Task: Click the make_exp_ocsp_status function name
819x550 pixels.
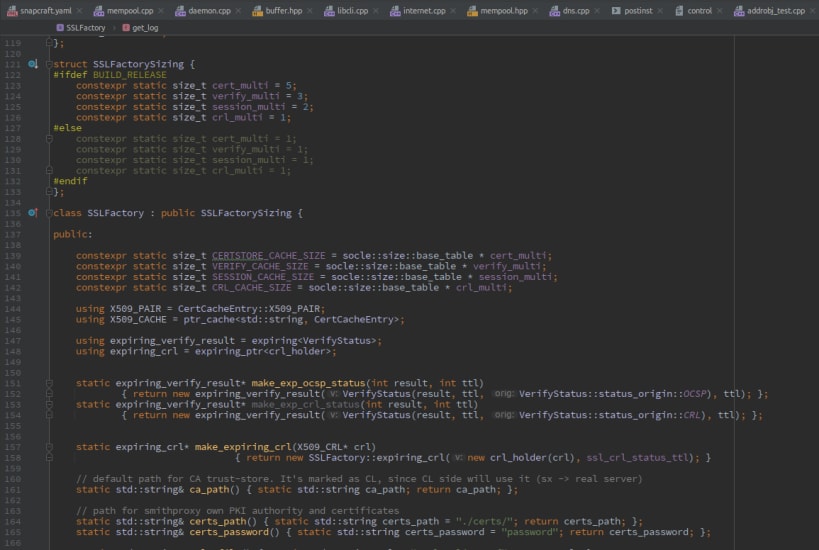Action: pos(308,383)
